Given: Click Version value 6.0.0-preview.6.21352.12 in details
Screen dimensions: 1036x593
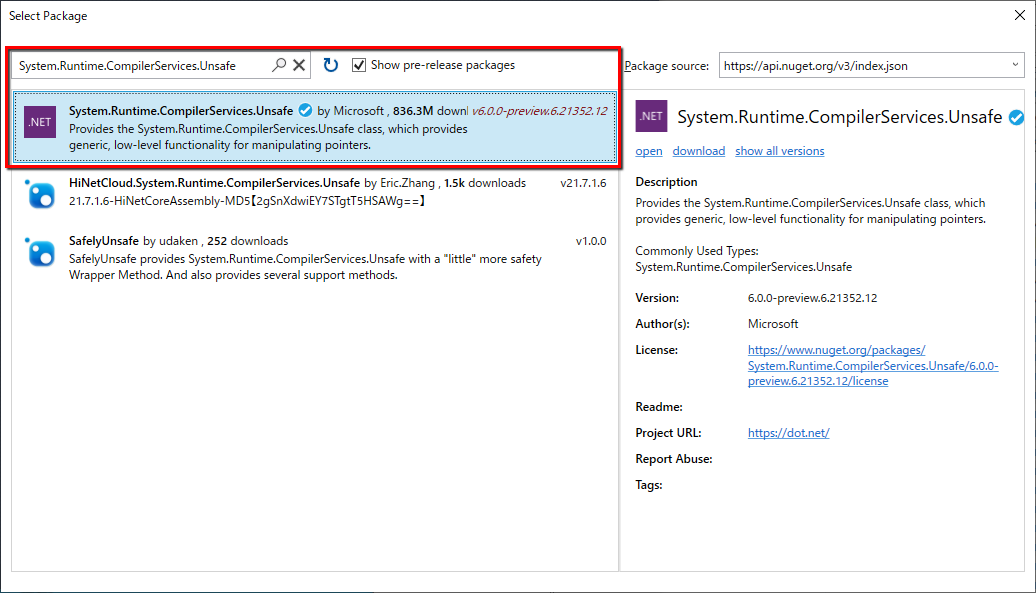Looking at the screenshot, I should click(x=812, y=298).
